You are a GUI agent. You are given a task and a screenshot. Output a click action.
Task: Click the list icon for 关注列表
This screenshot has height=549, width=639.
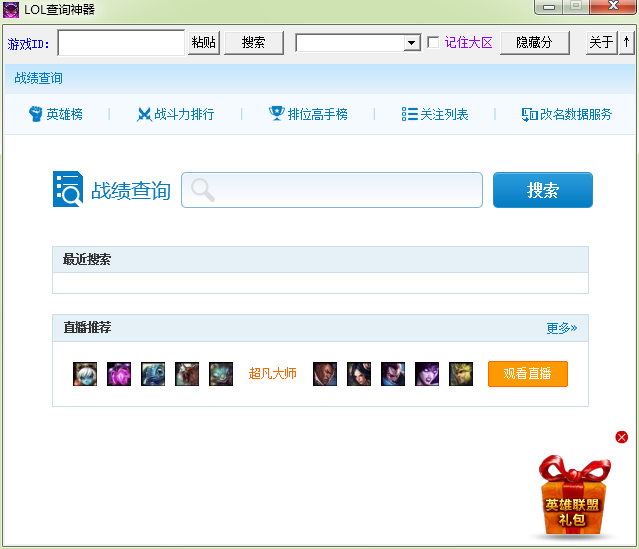[x=410, y=114]
